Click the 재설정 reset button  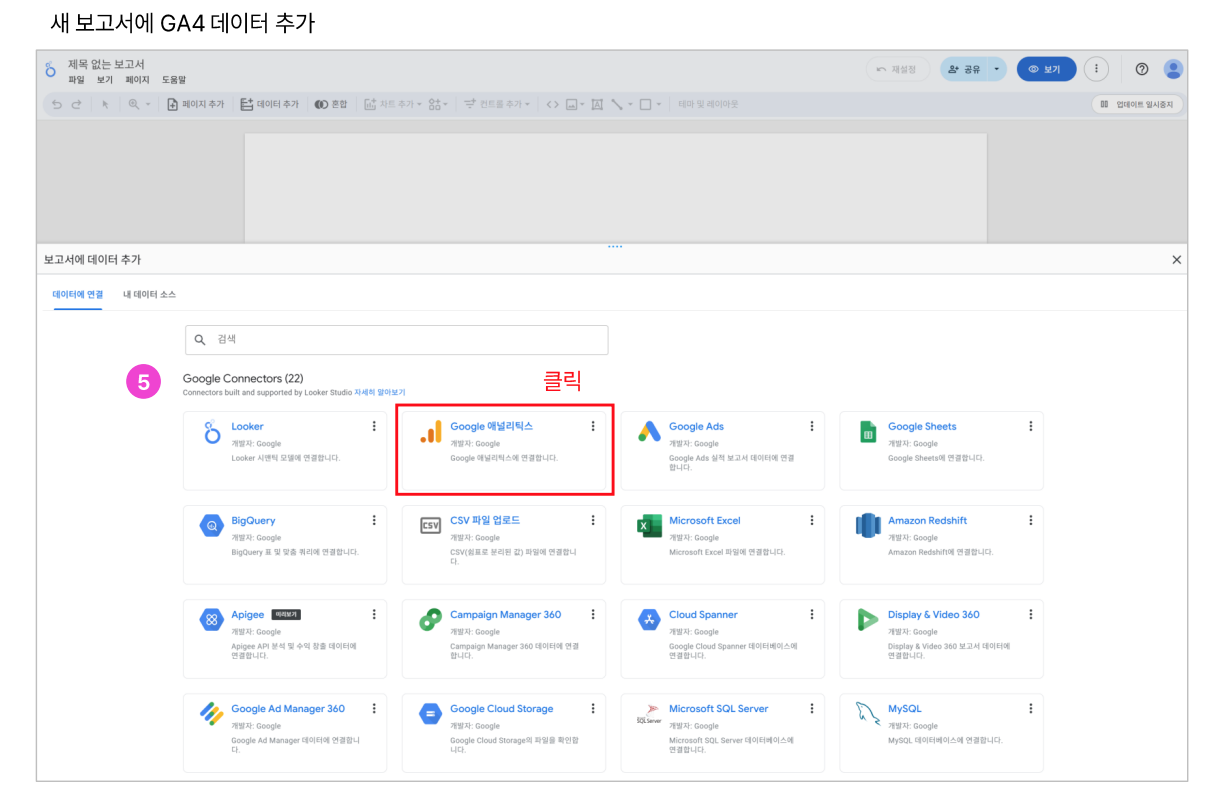pos(897,69)
